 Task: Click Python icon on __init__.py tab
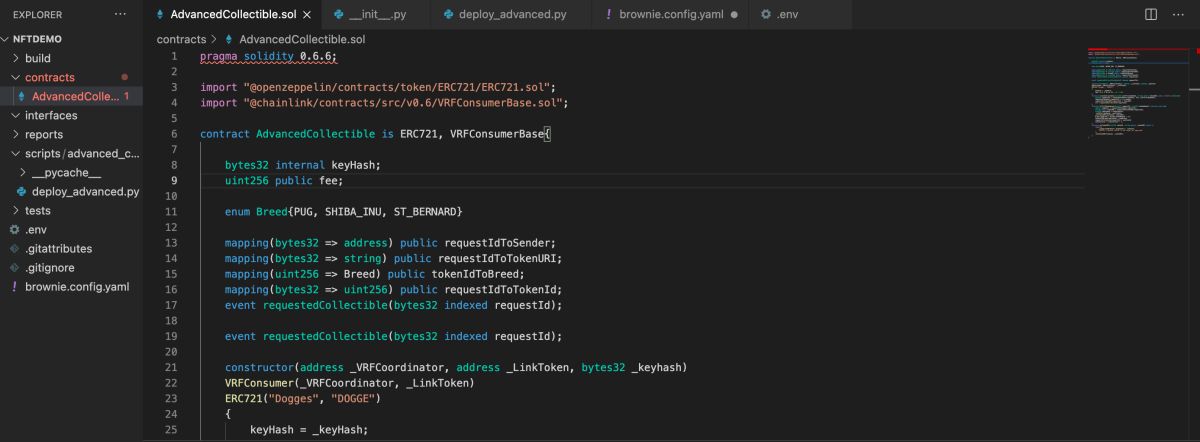[340, 15]
